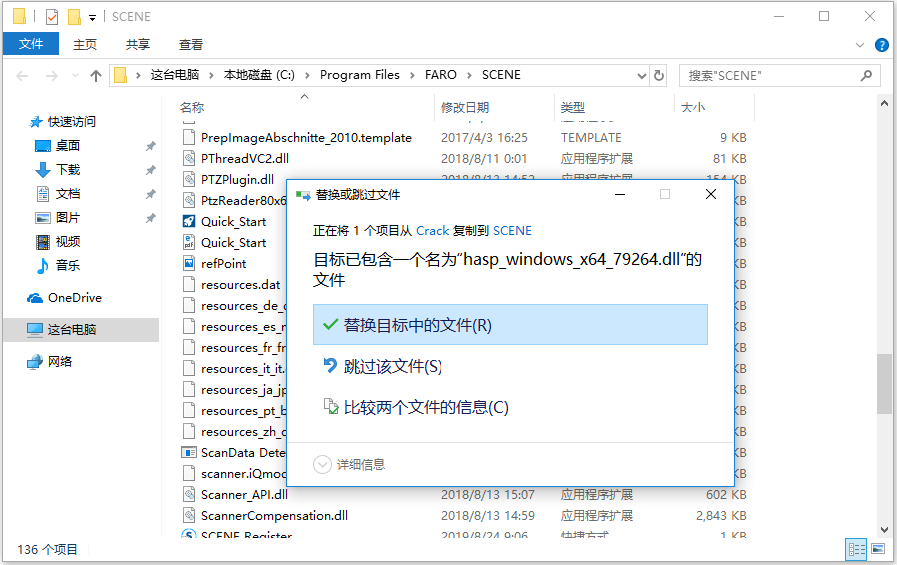Close the replace or skip dialog

click(711, 194)
